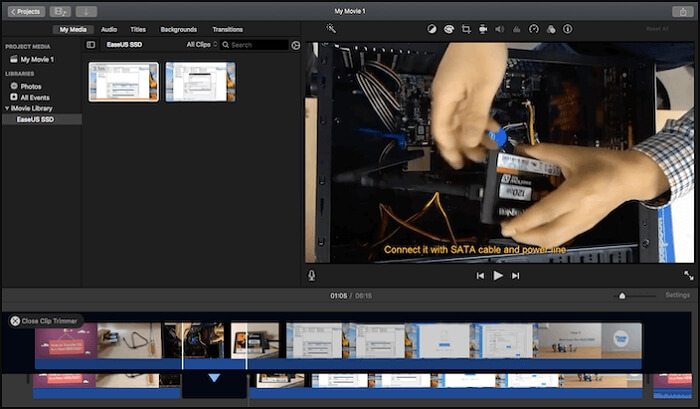
Task: Close the Clip Trimmer
Action: tap(15, 321)
